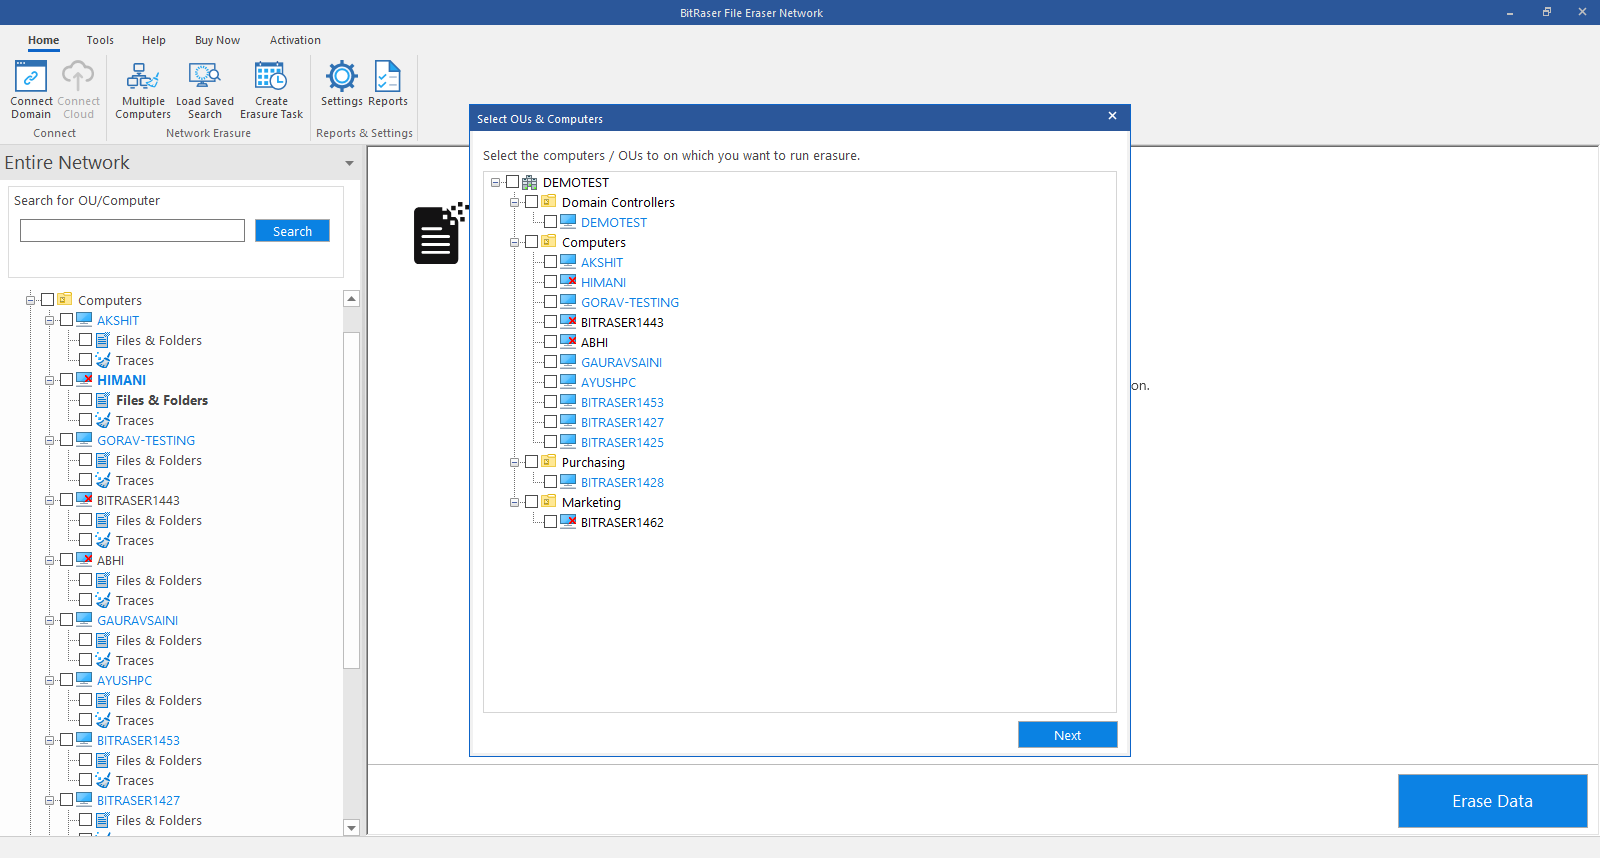Restore down the BitRaser window

[x=1546, y=12]
